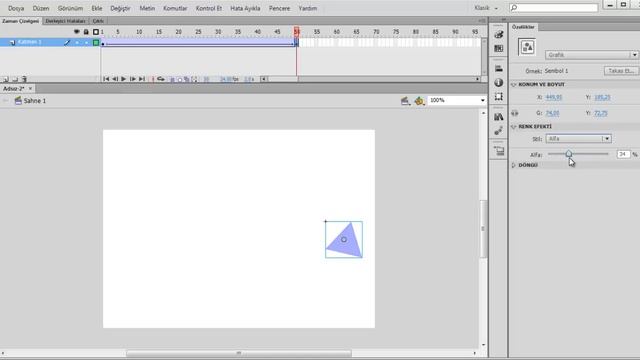
Task: Click the Alfa percent input field
Action: tap(624, 154)
